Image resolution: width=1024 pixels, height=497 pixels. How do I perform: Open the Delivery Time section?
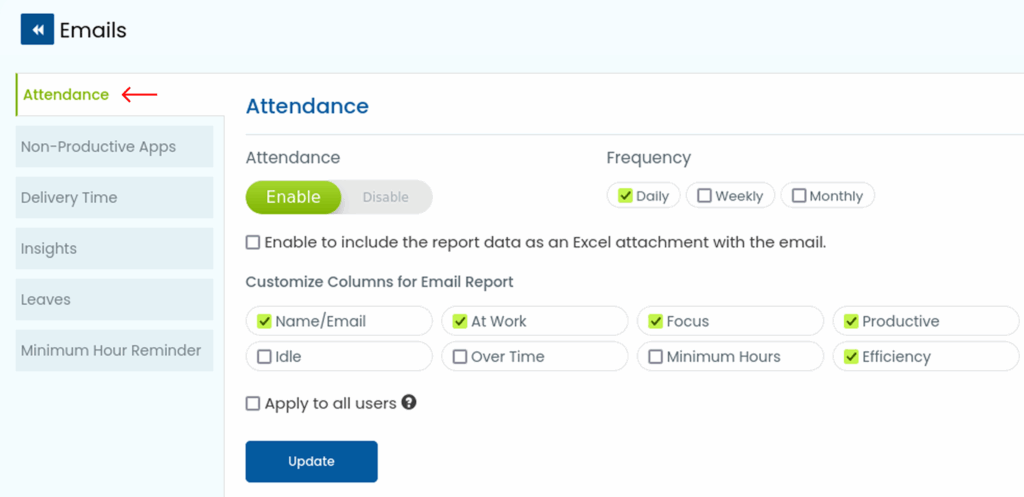(69, 198)
